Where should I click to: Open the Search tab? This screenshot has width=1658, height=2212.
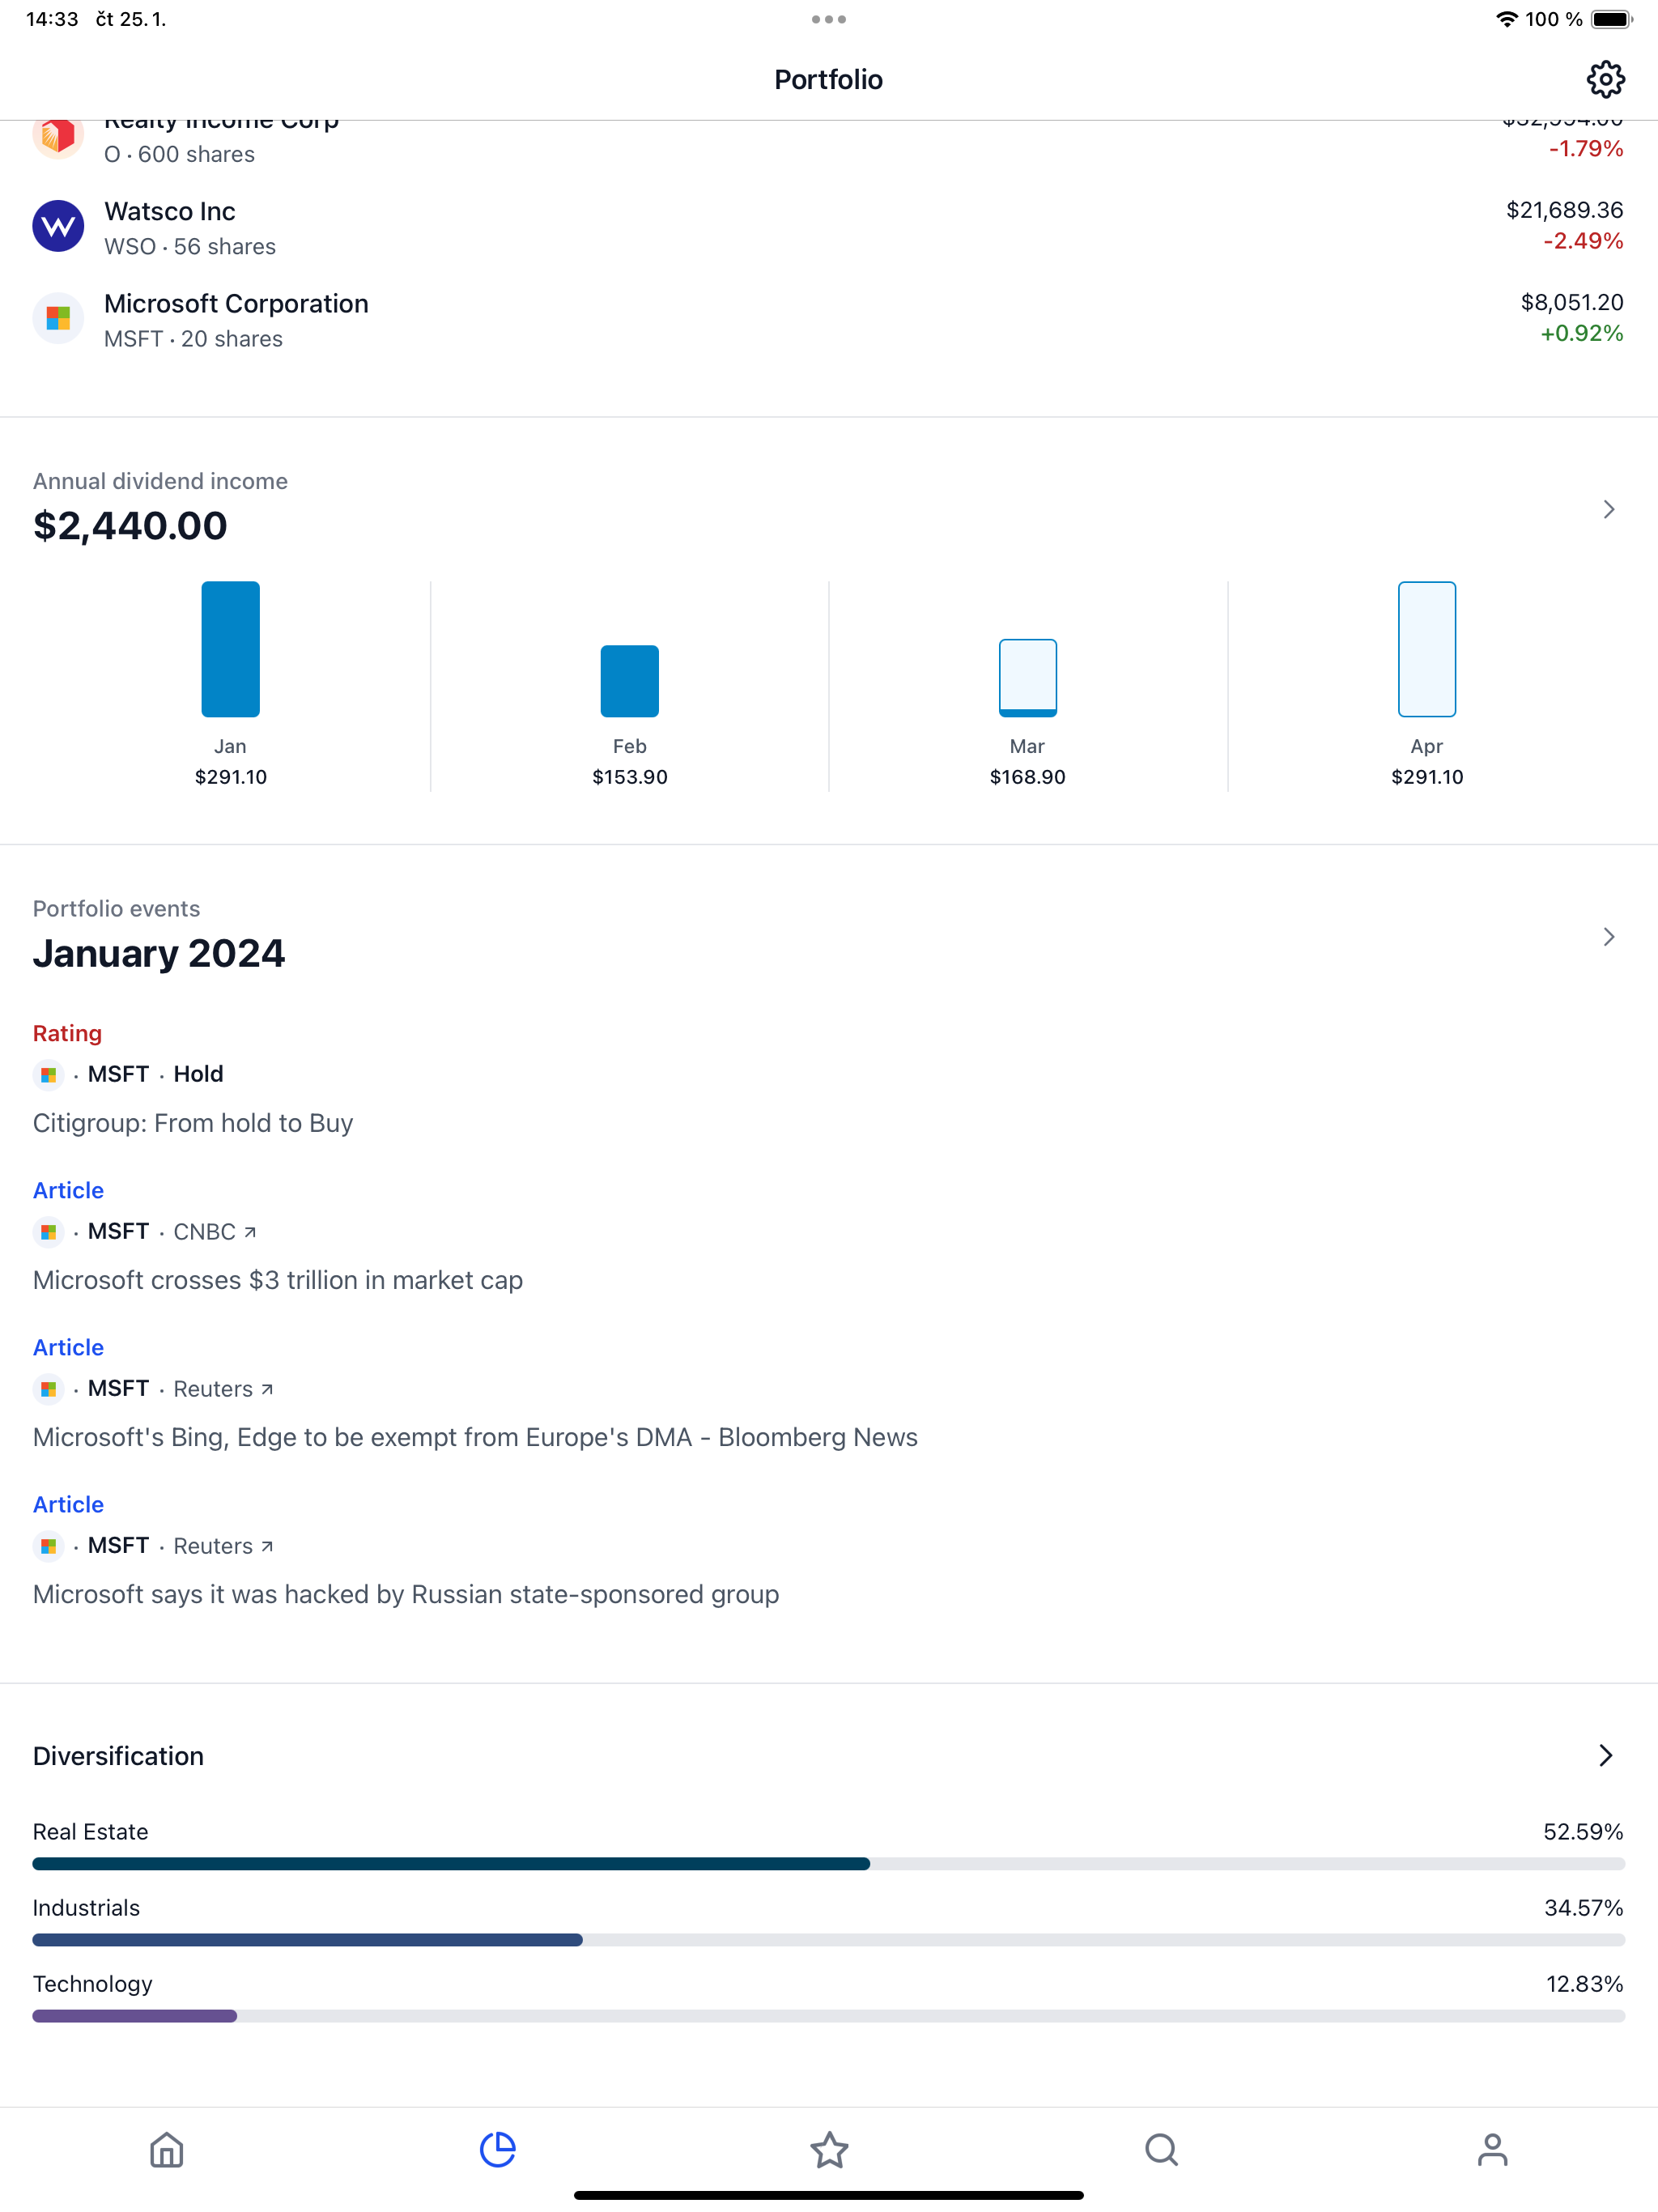[x=1161, y=2149]
